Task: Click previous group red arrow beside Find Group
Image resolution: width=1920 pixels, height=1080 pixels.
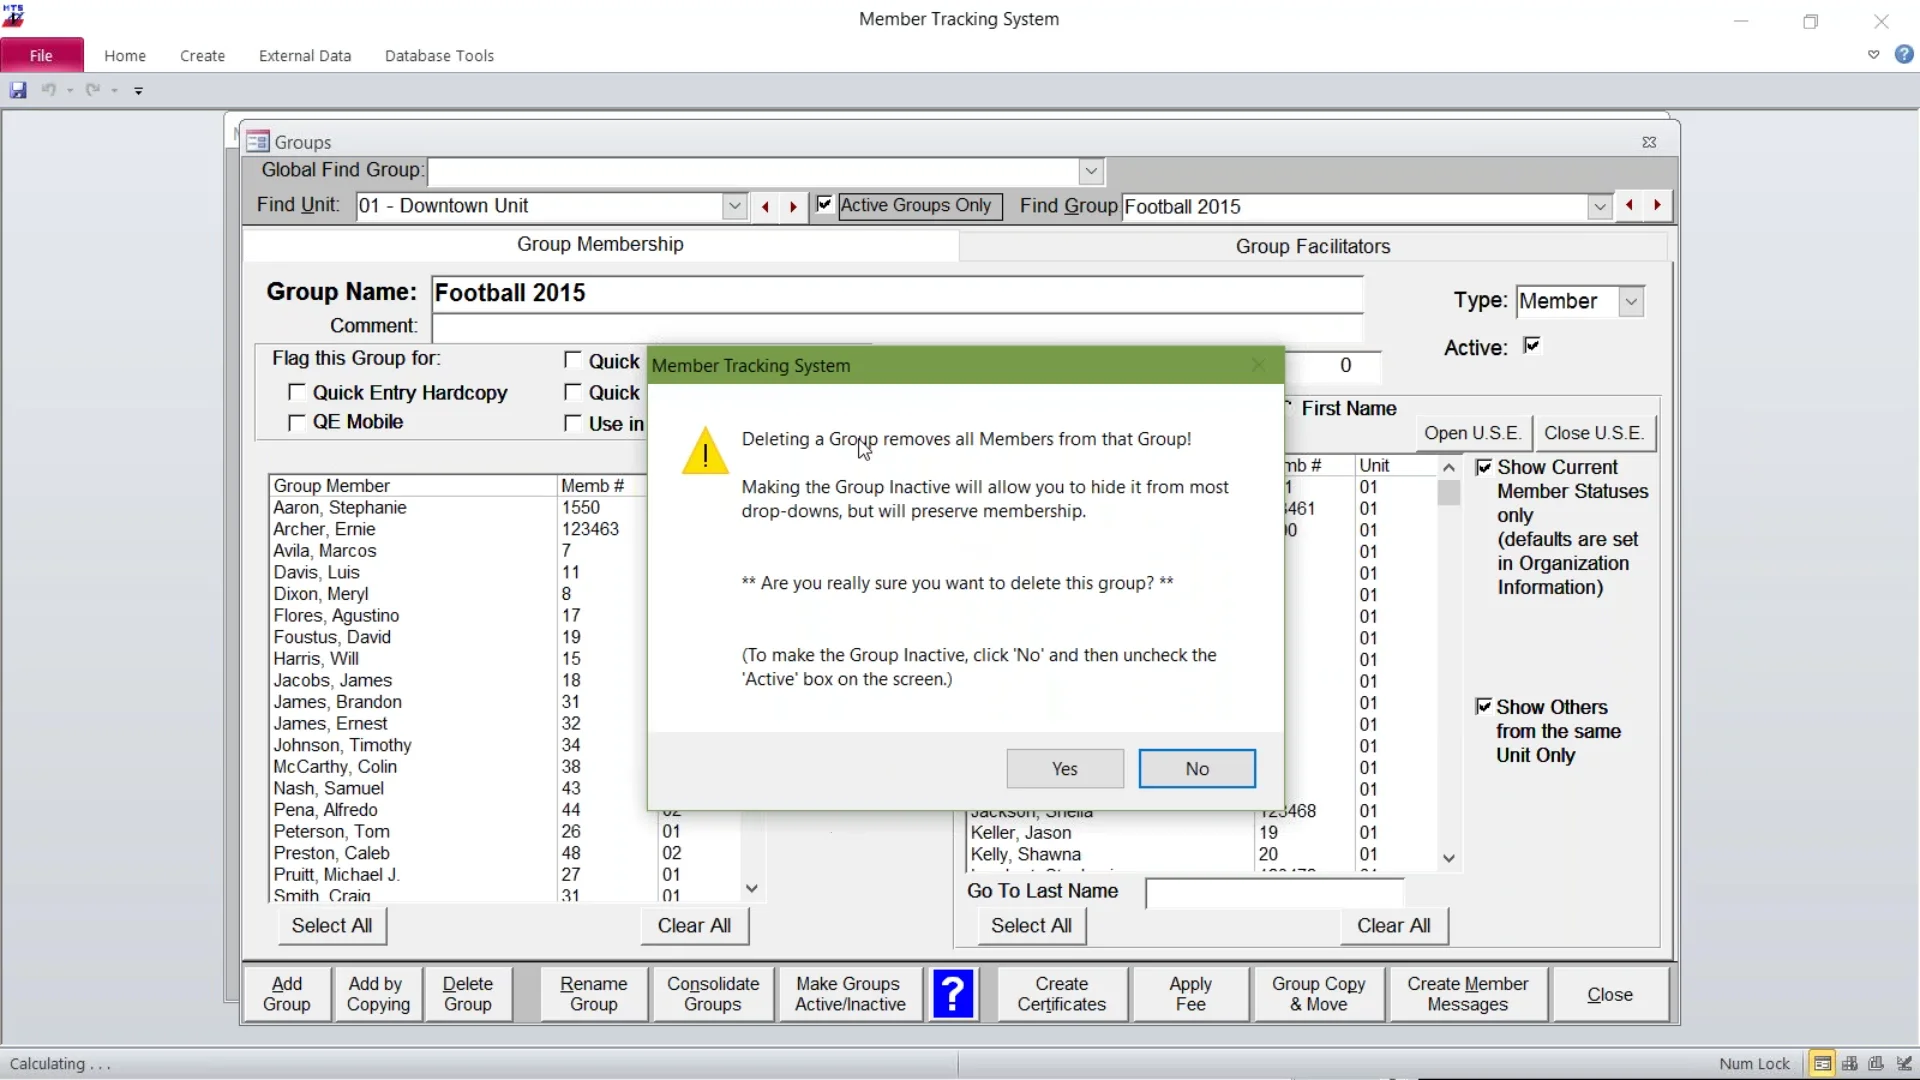Action: (1630, 205)
